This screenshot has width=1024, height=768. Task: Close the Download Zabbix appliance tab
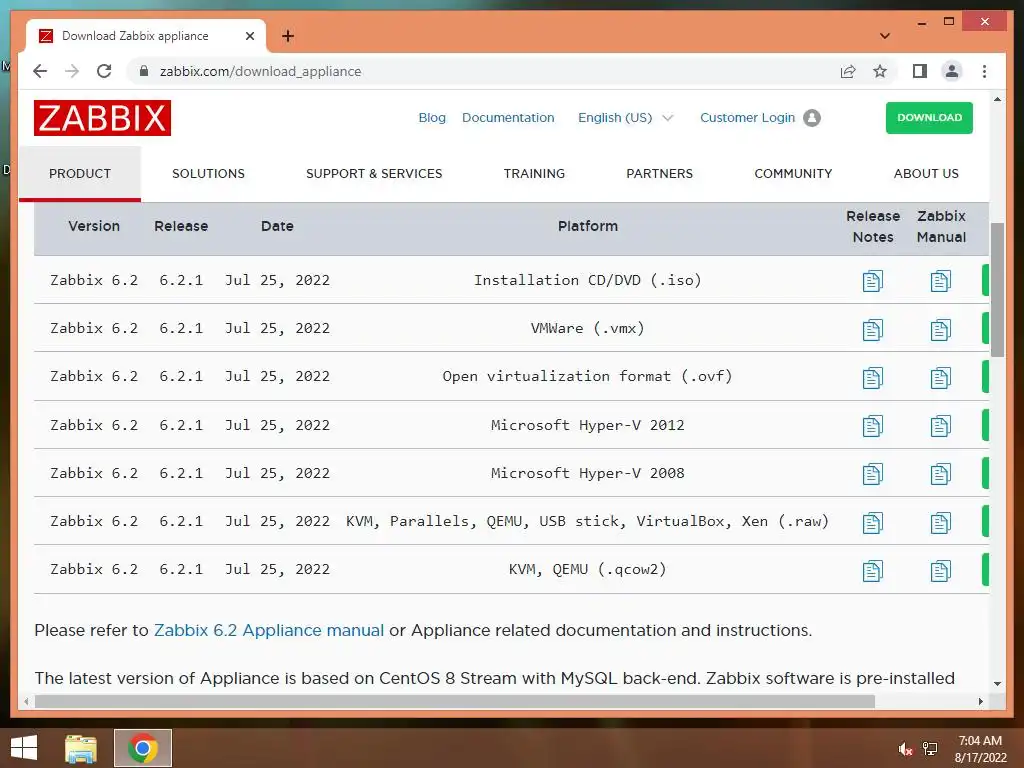(x=249, y=36)
